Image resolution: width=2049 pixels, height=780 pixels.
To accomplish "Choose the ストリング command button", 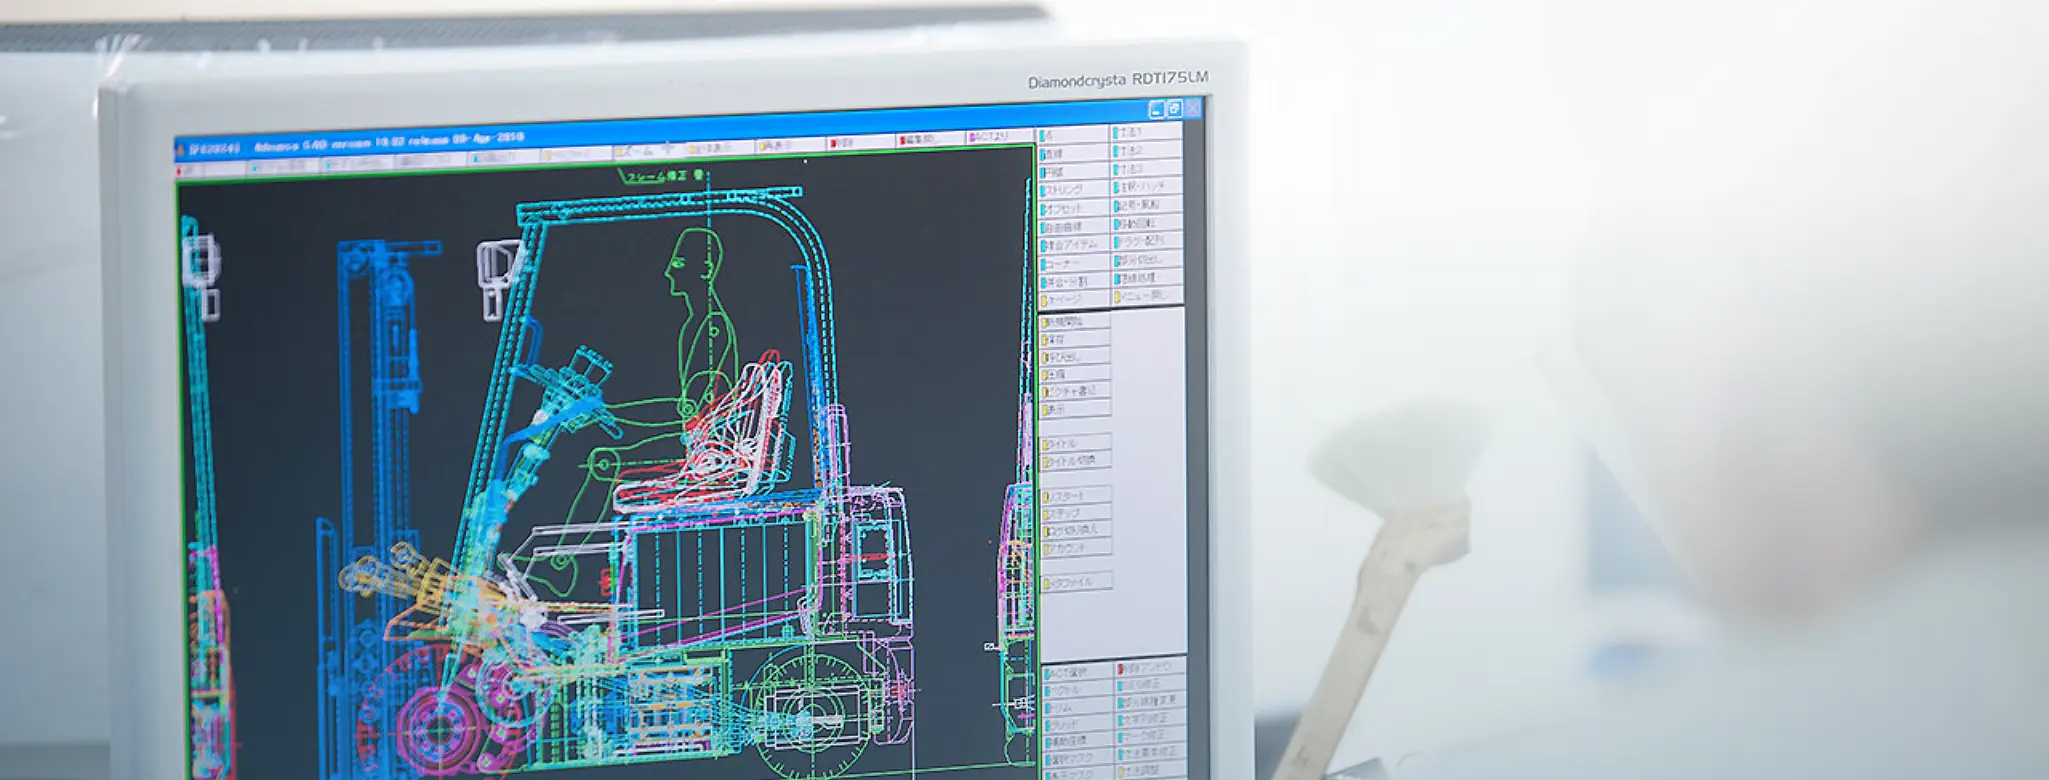I will point(1074,189).
